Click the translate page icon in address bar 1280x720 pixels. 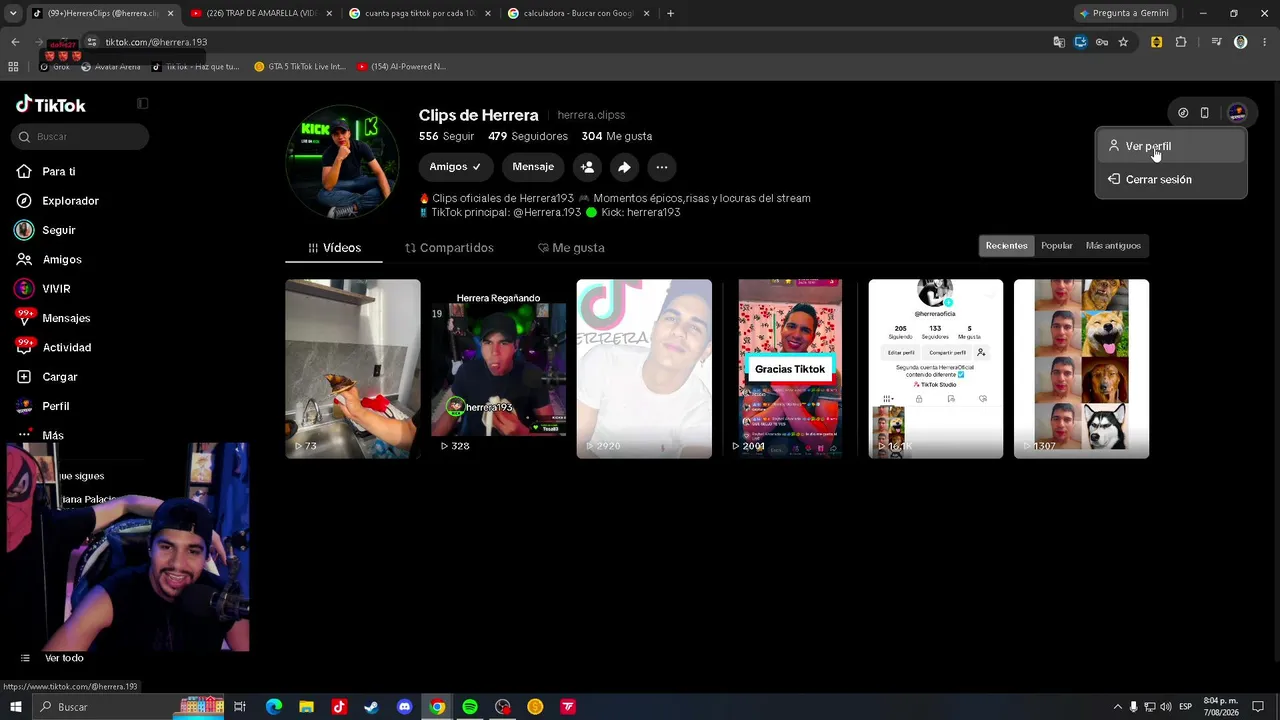[x=1059, y=42]
